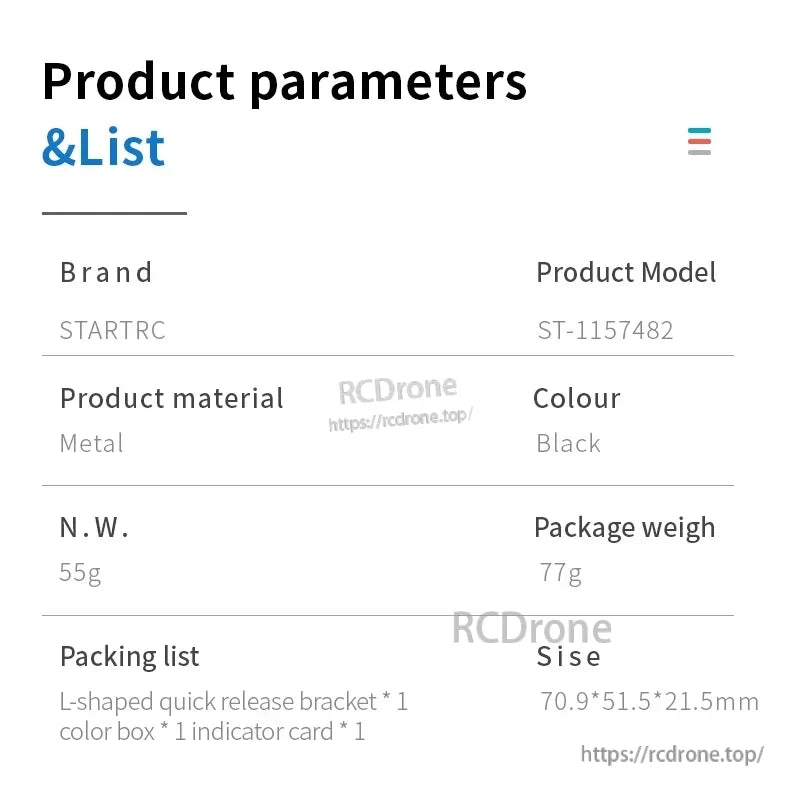Click the three-line menu icon
Image resolution: width=800 pixels, height=800 pixels.
point(699,141)
